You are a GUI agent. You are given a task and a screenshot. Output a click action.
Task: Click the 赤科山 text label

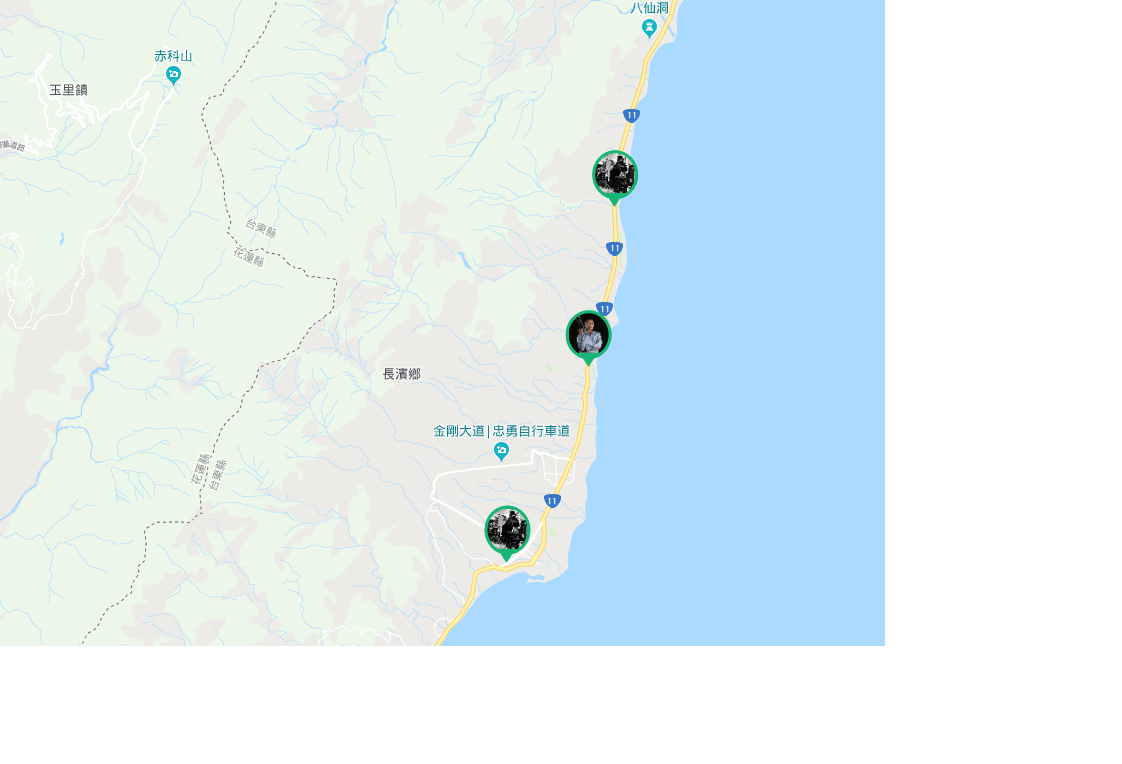(x=173, y=57)
